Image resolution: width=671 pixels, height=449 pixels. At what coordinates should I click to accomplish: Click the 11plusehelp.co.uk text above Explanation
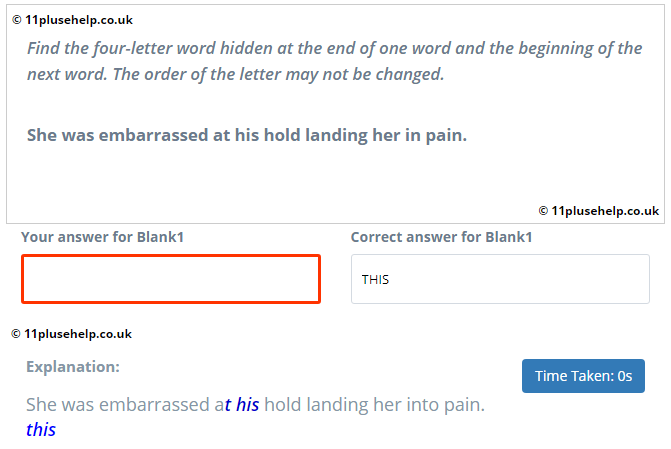pos(71,334)
